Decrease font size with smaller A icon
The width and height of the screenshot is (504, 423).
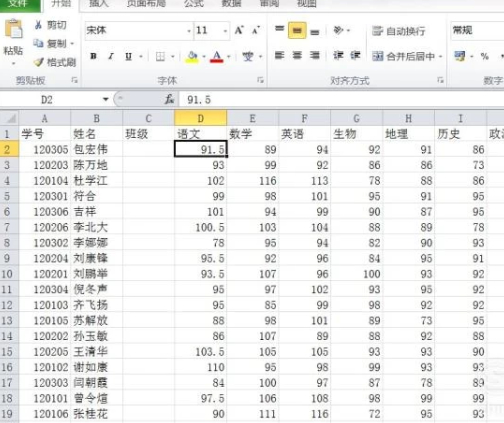[x=256, y=31]
